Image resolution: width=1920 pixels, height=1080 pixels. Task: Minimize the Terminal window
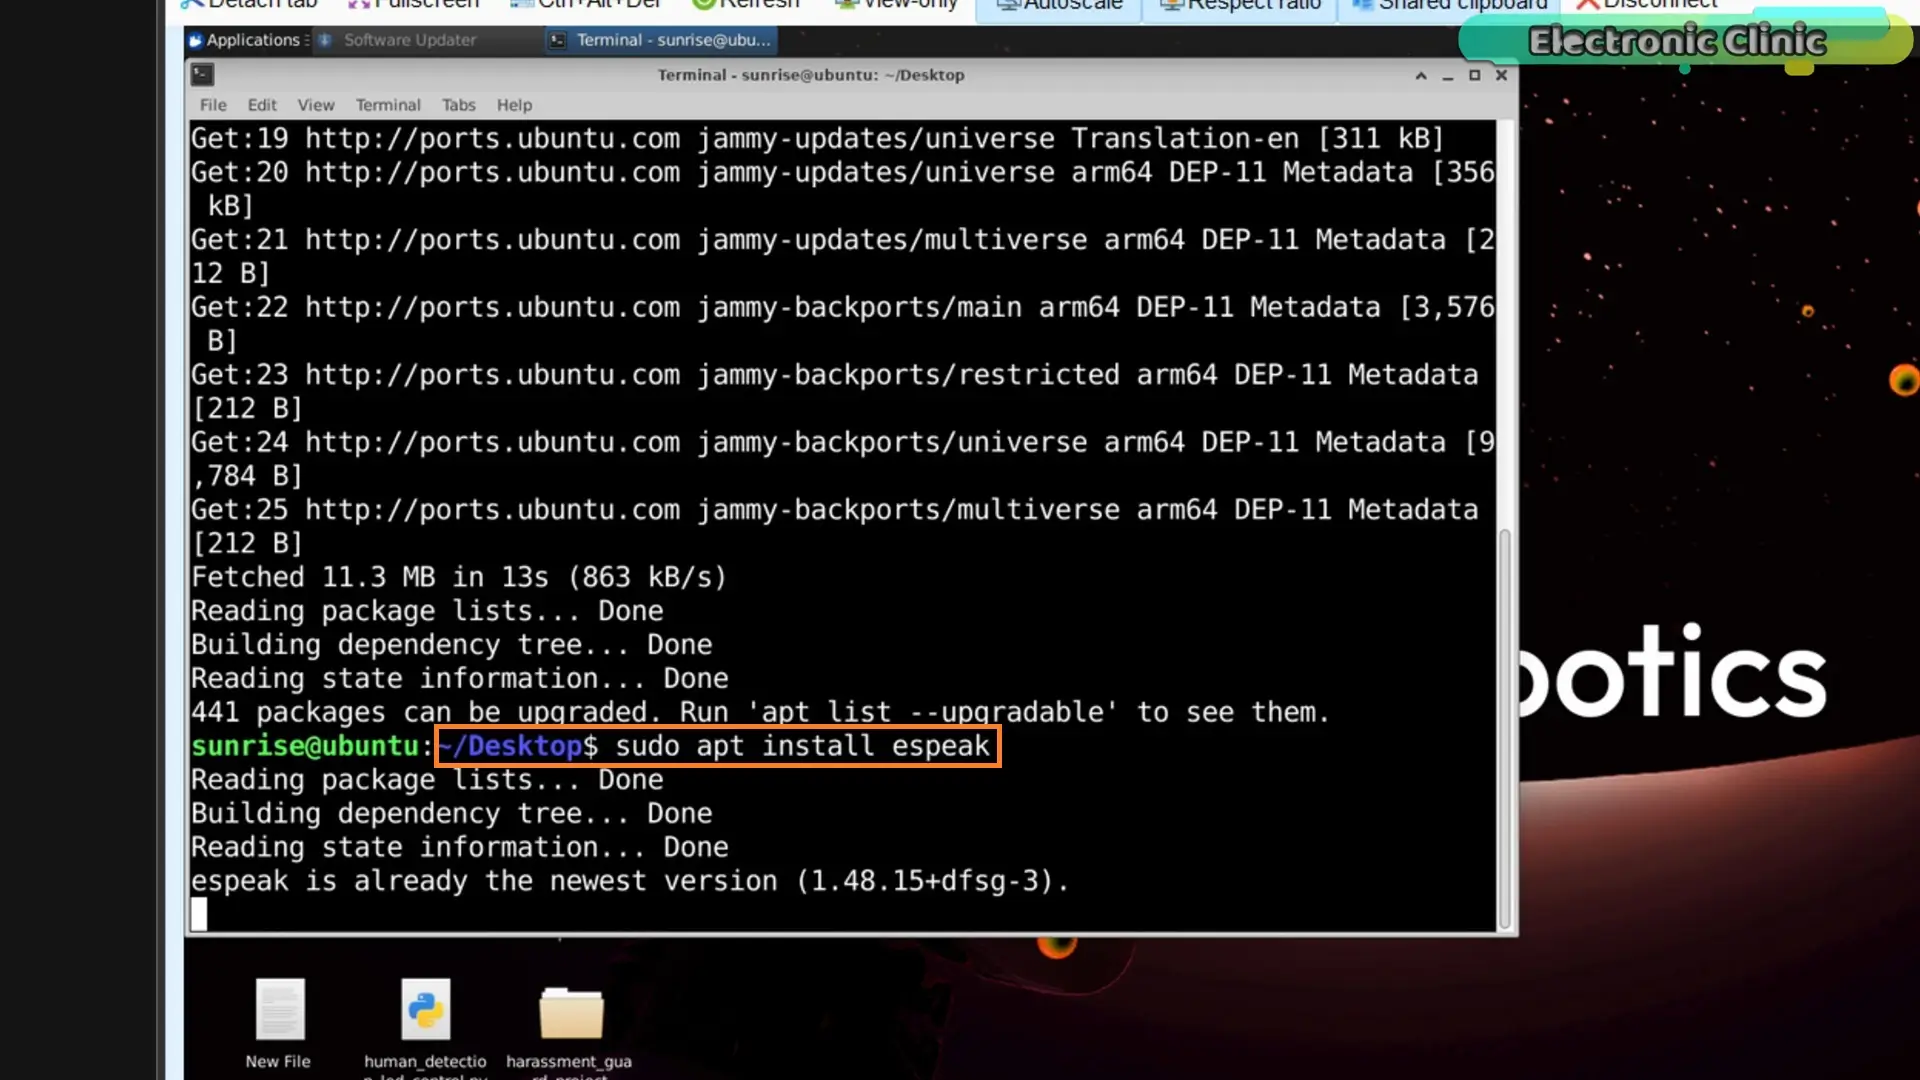click(1447, 75)
